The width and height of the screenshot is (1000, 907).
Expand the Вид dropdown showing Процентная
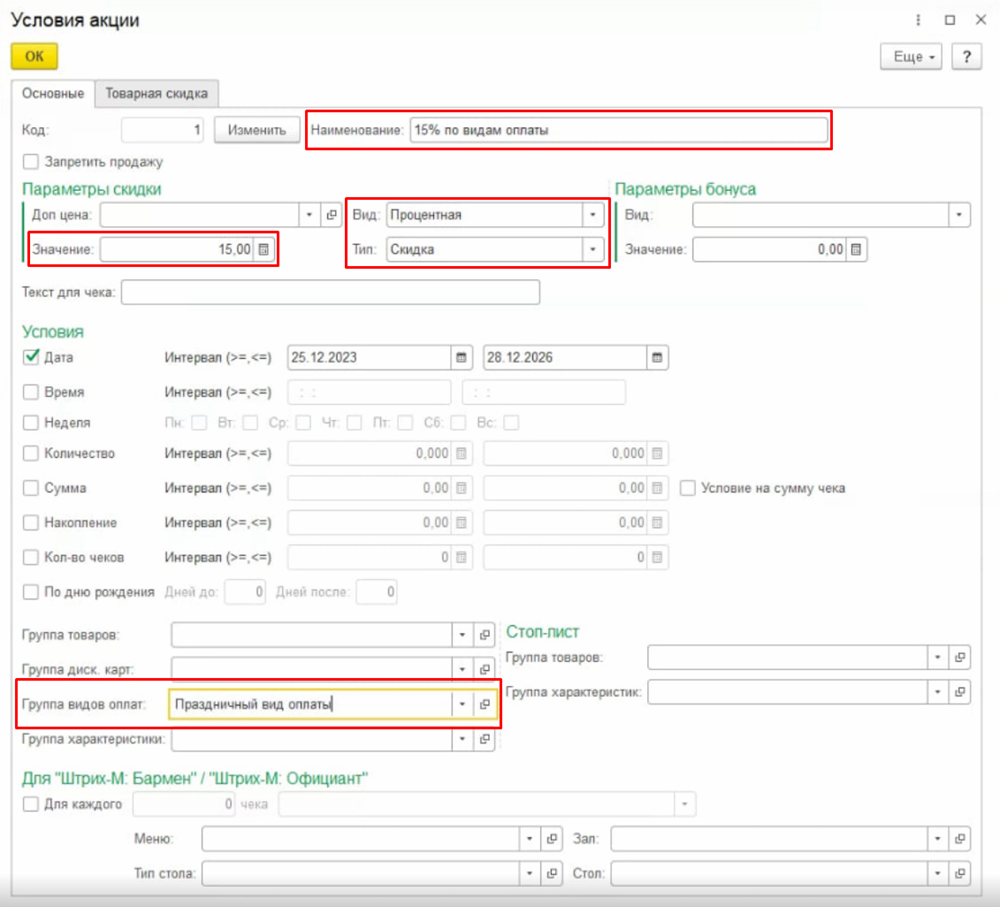pyautogui.click(x=593, y=215)
